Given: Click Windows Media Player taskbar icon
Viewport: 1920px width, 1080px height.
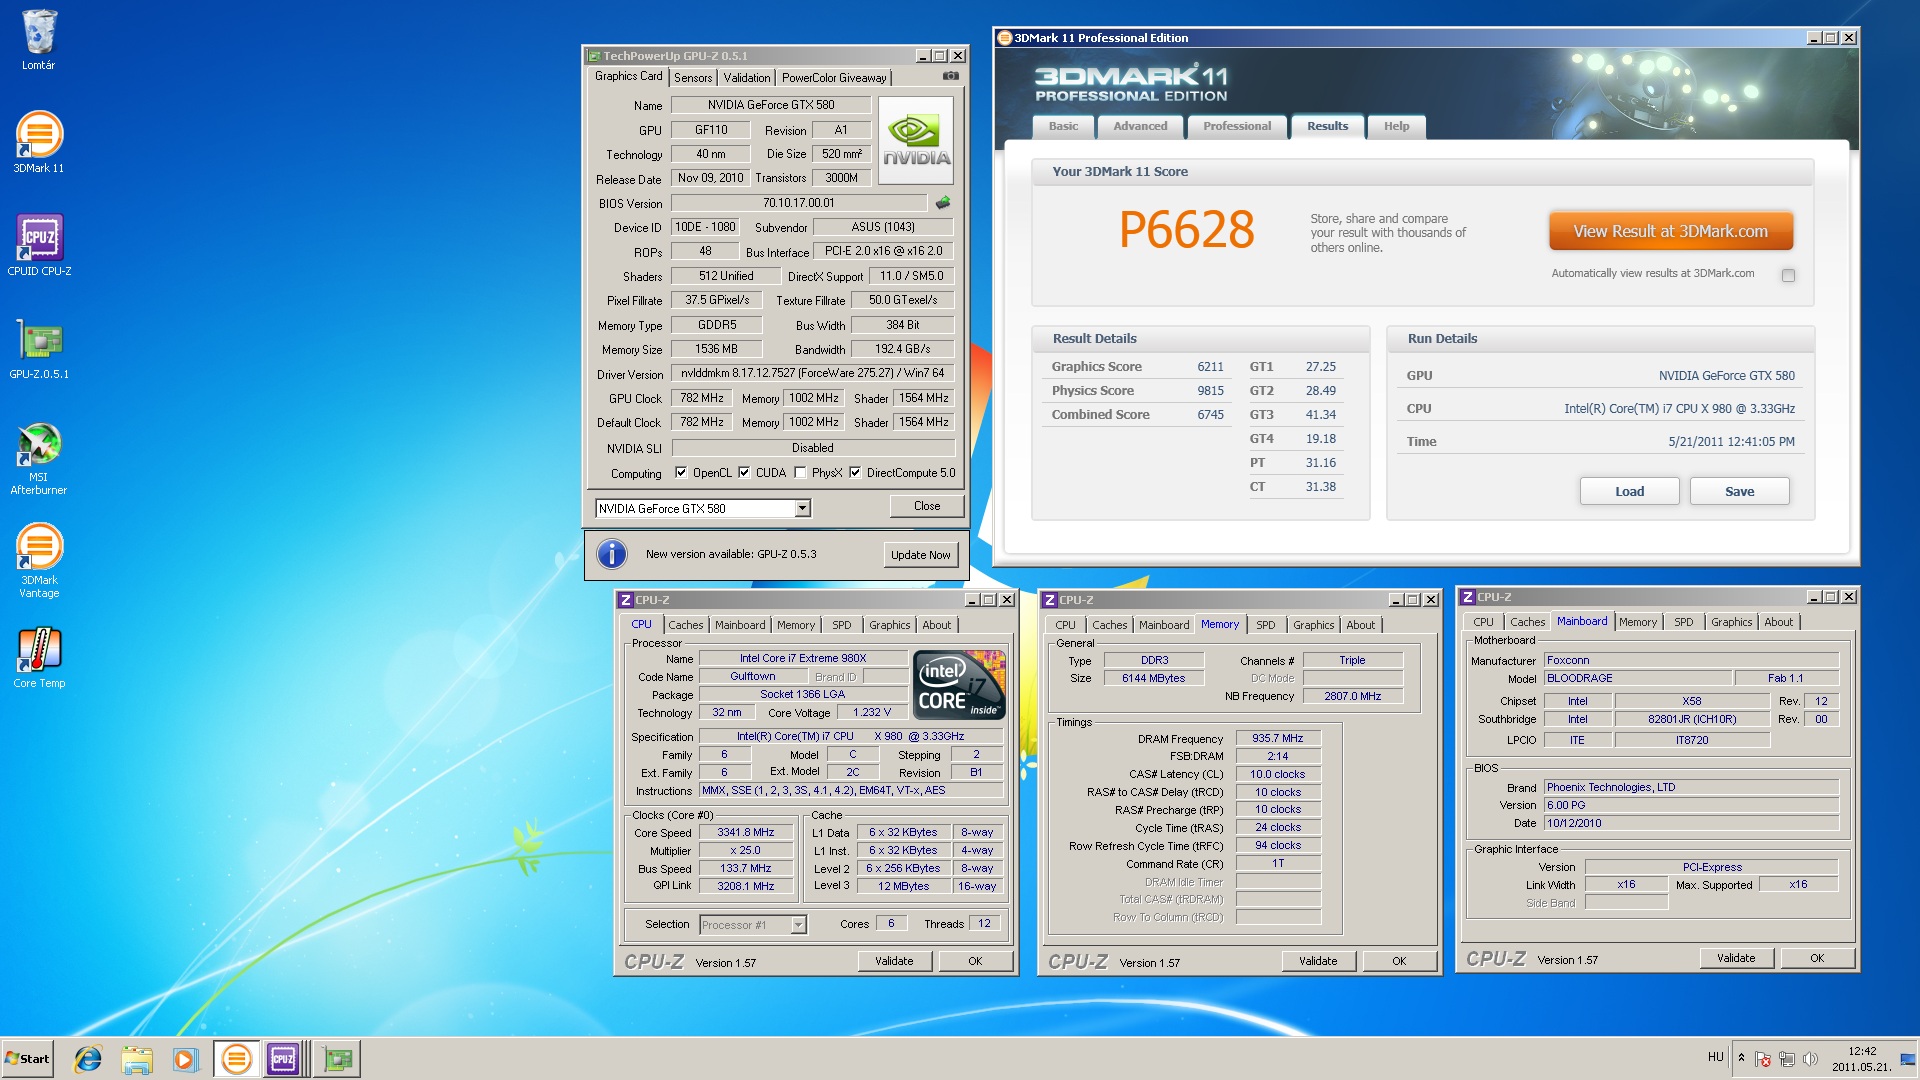Looking at the screenshot, I should [185, 1058].
